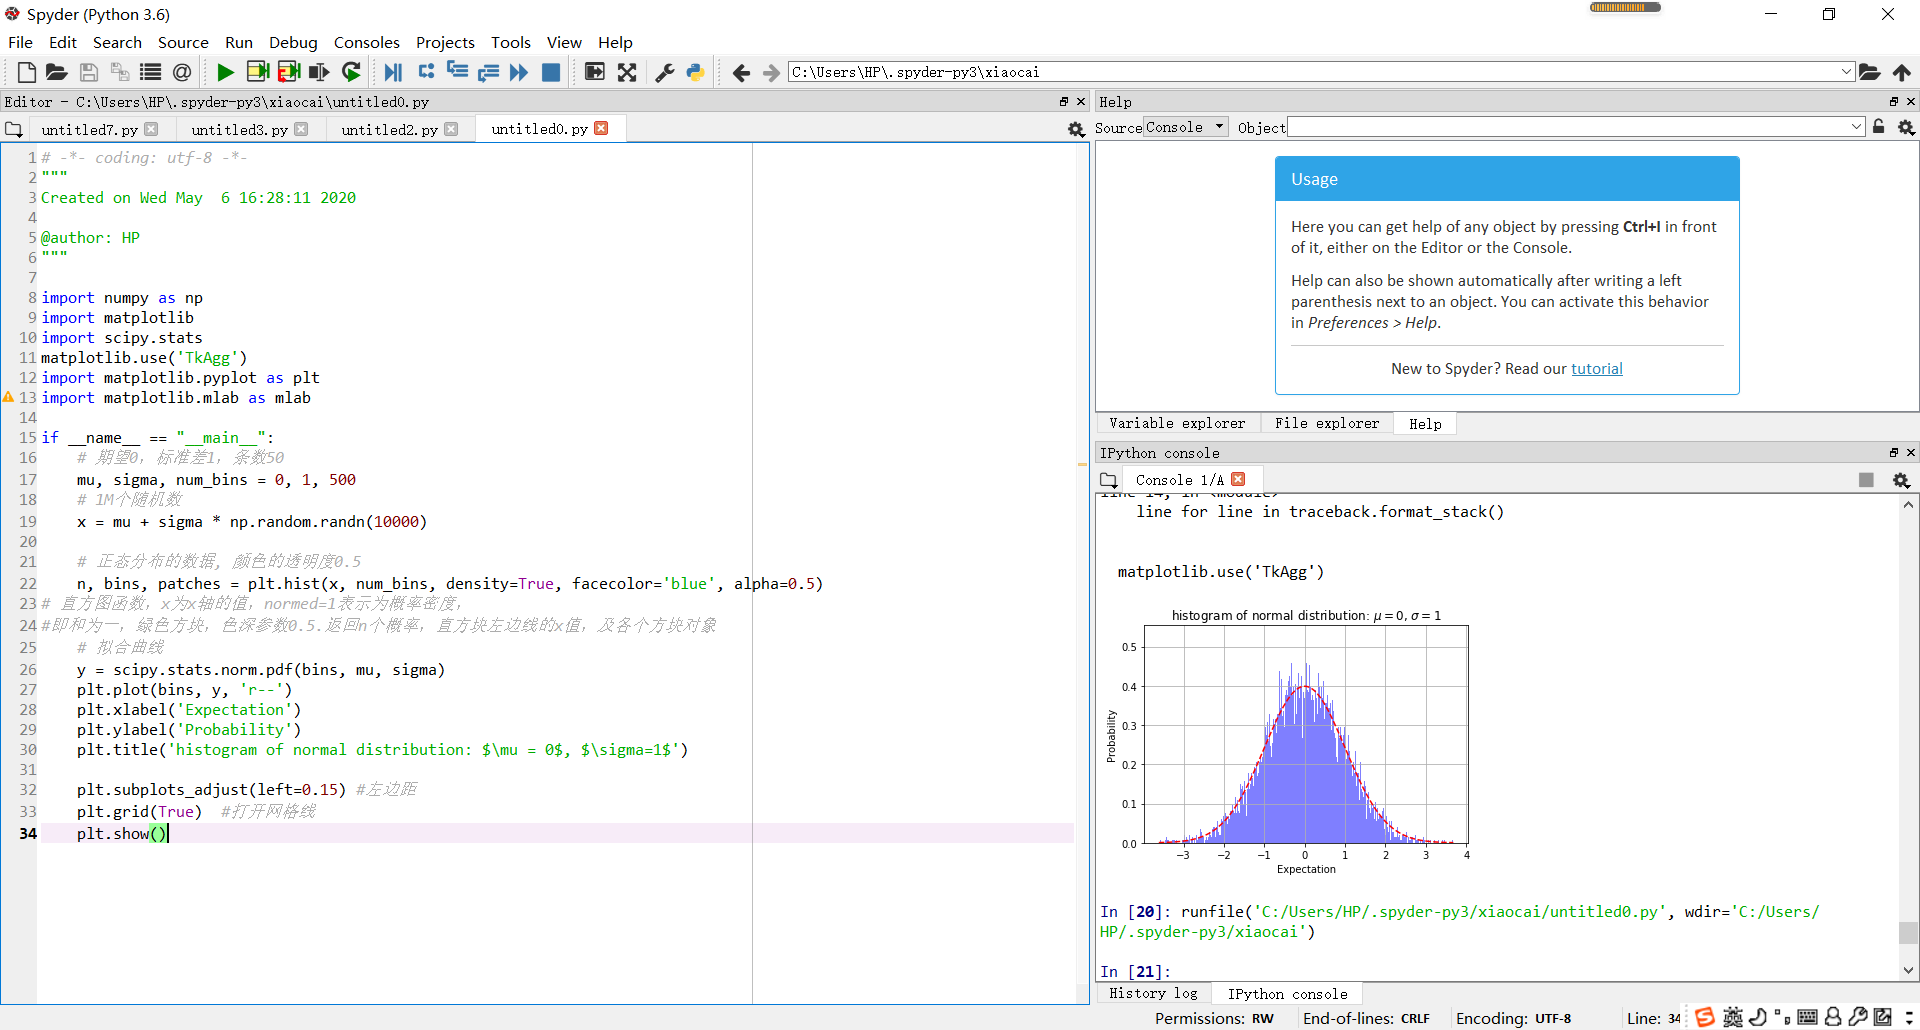This screenshot has width=1920, height=1030.
Task: Open Preferences via the wrench icon
Action: pos(664,72)
